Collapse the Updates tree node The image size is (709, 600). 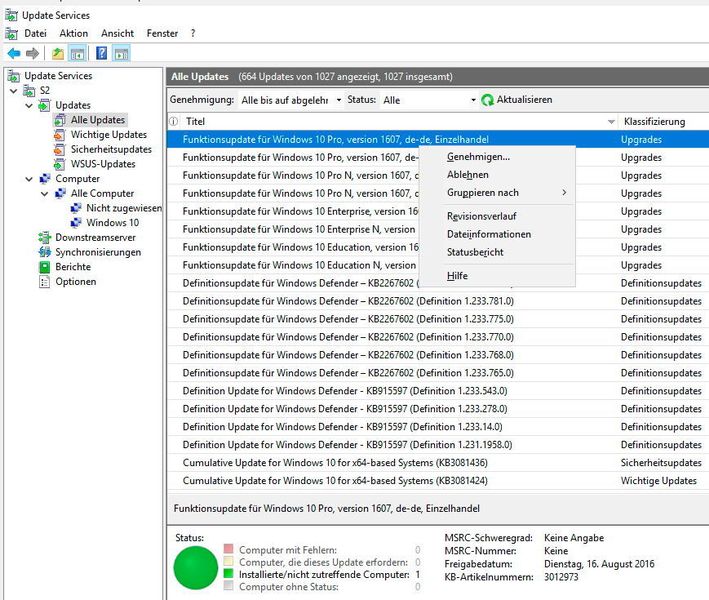pyautogui.click(x=29, y=105)
